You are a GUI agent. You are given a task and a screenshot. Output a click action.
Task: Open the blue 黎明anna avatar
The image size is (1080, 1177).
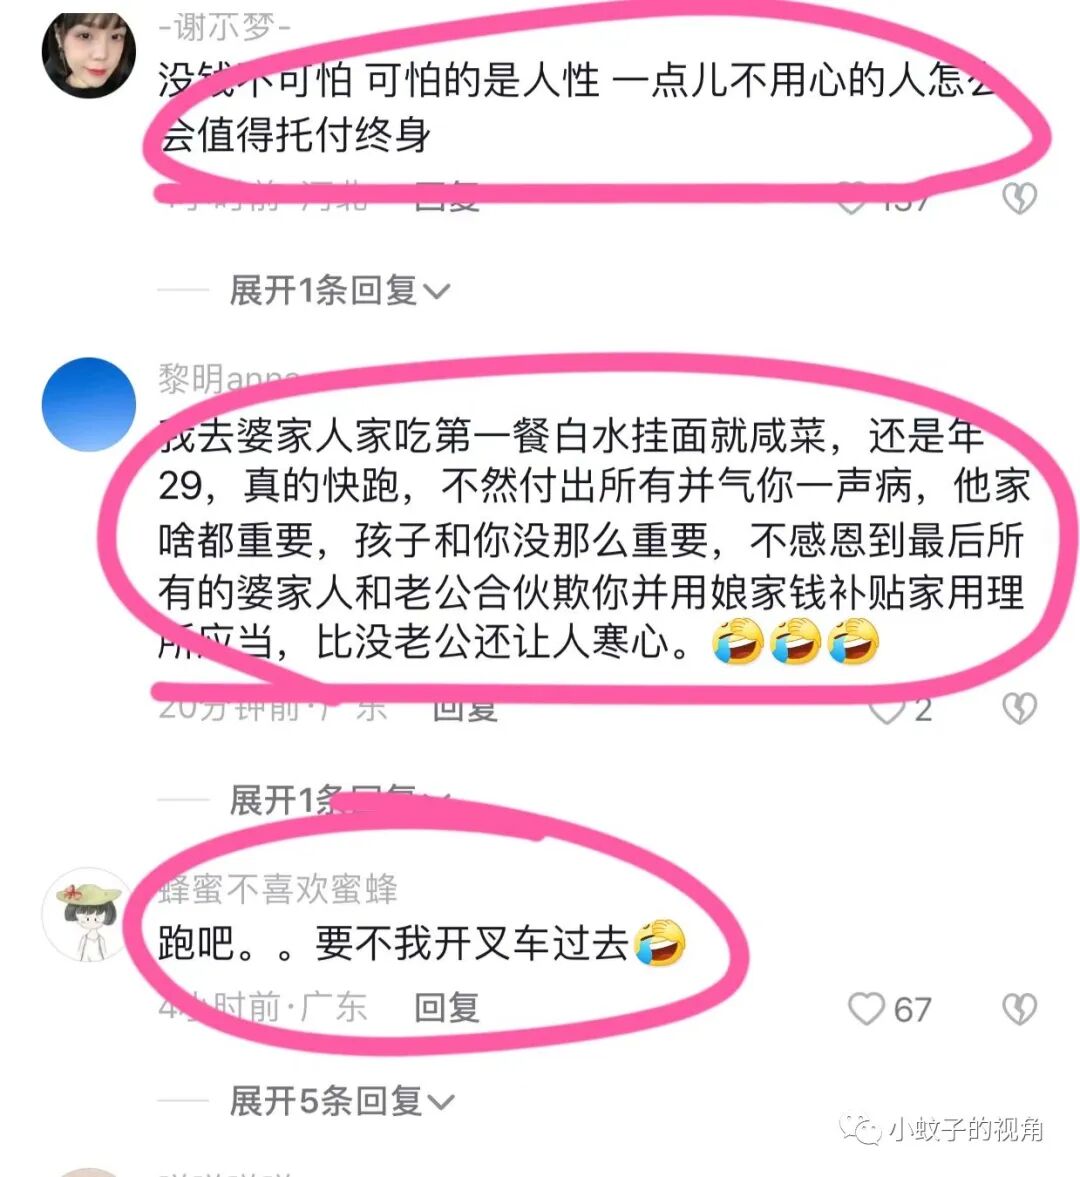pyautogui.click(x=89, y=404)
